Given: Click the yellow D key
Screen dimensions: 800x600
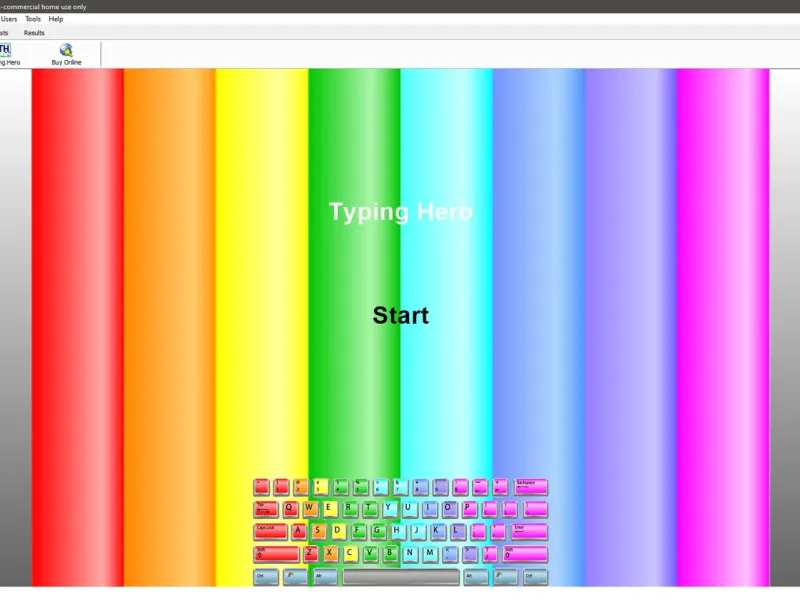Looking at the screenshot, I should coord(338,532).
